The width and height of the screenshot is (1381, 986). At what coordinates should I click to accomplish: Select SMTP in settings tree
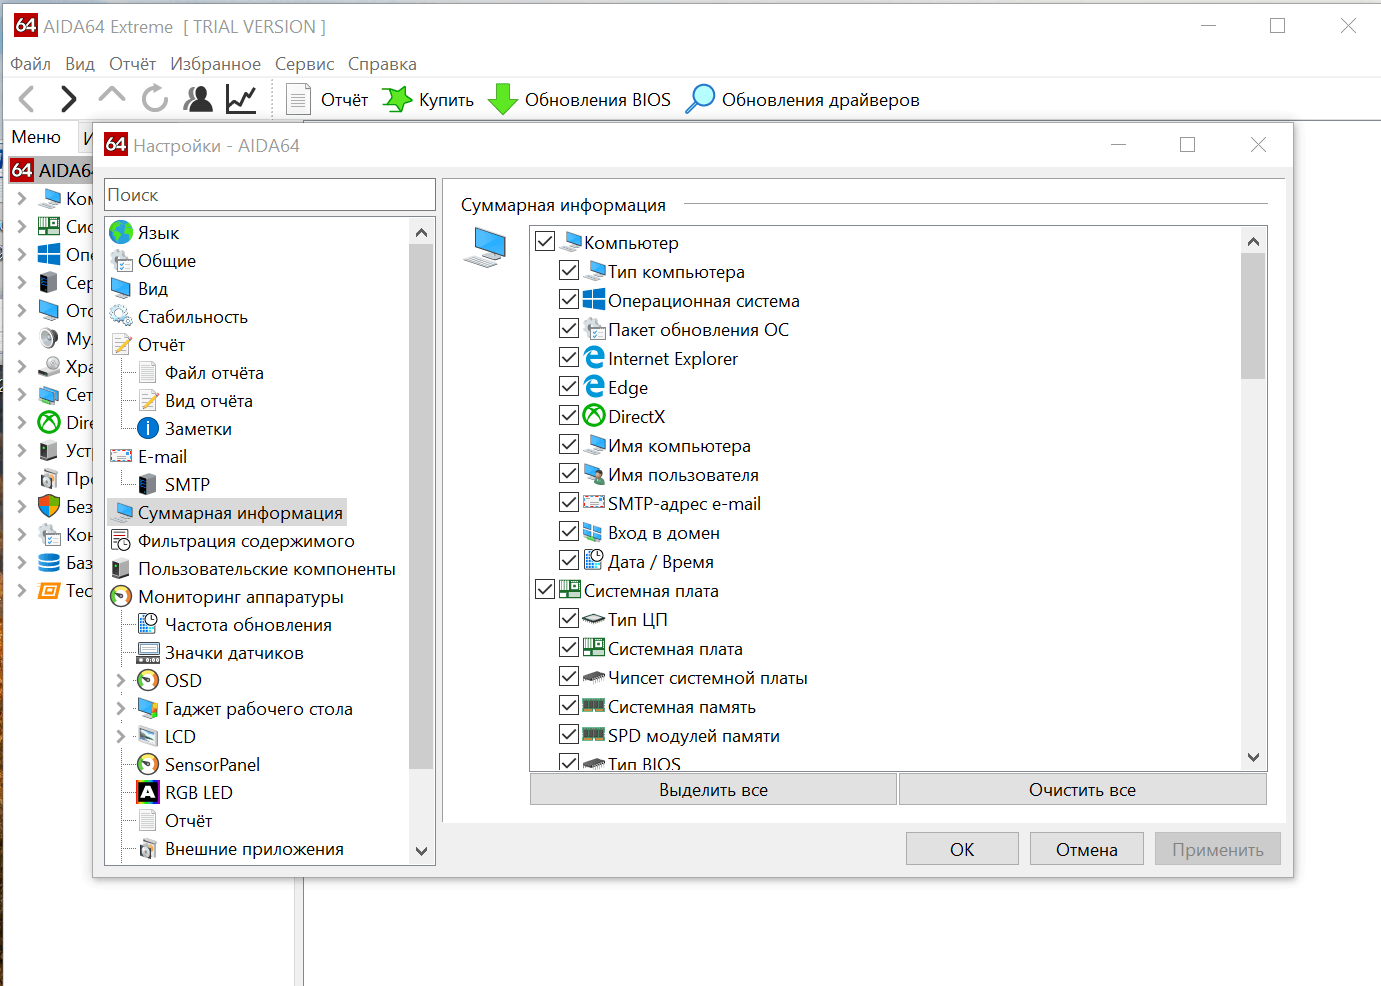187,485
